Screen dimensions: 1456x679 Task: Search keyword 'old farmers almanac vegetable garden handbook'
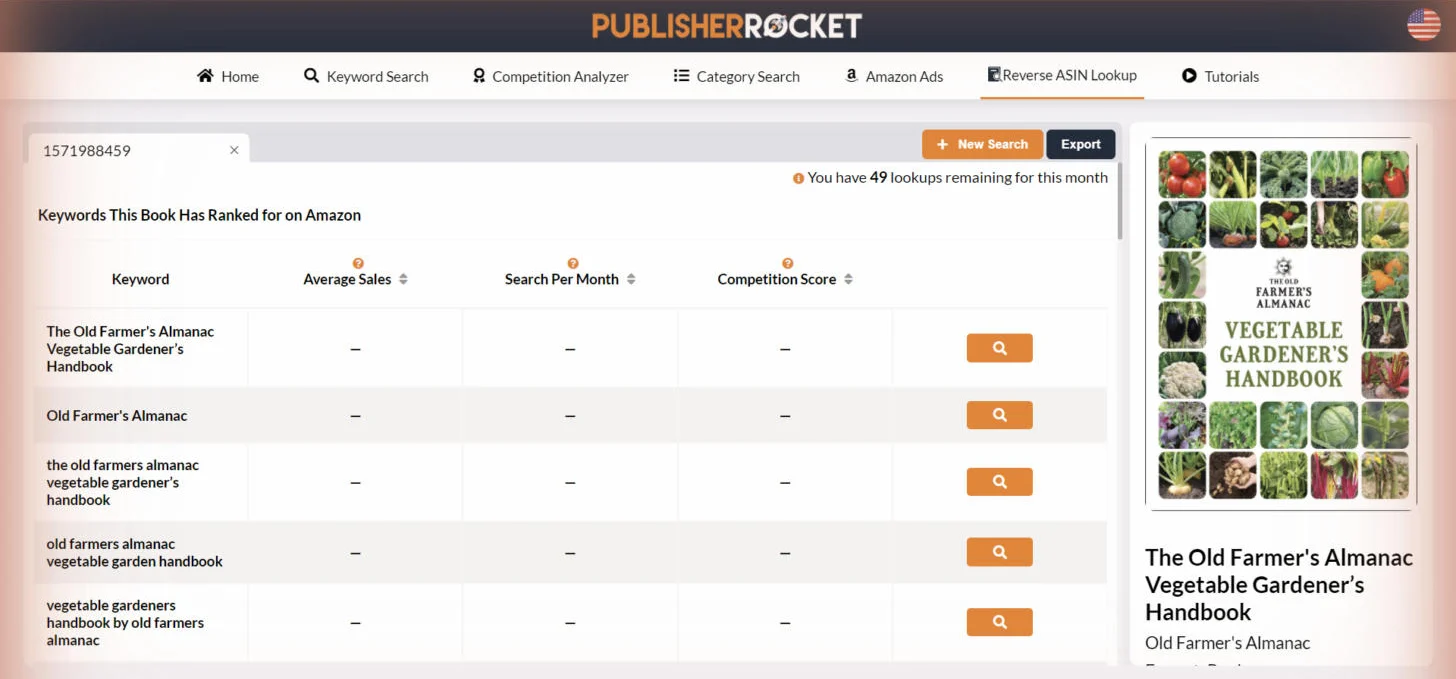tap(999, 552)
